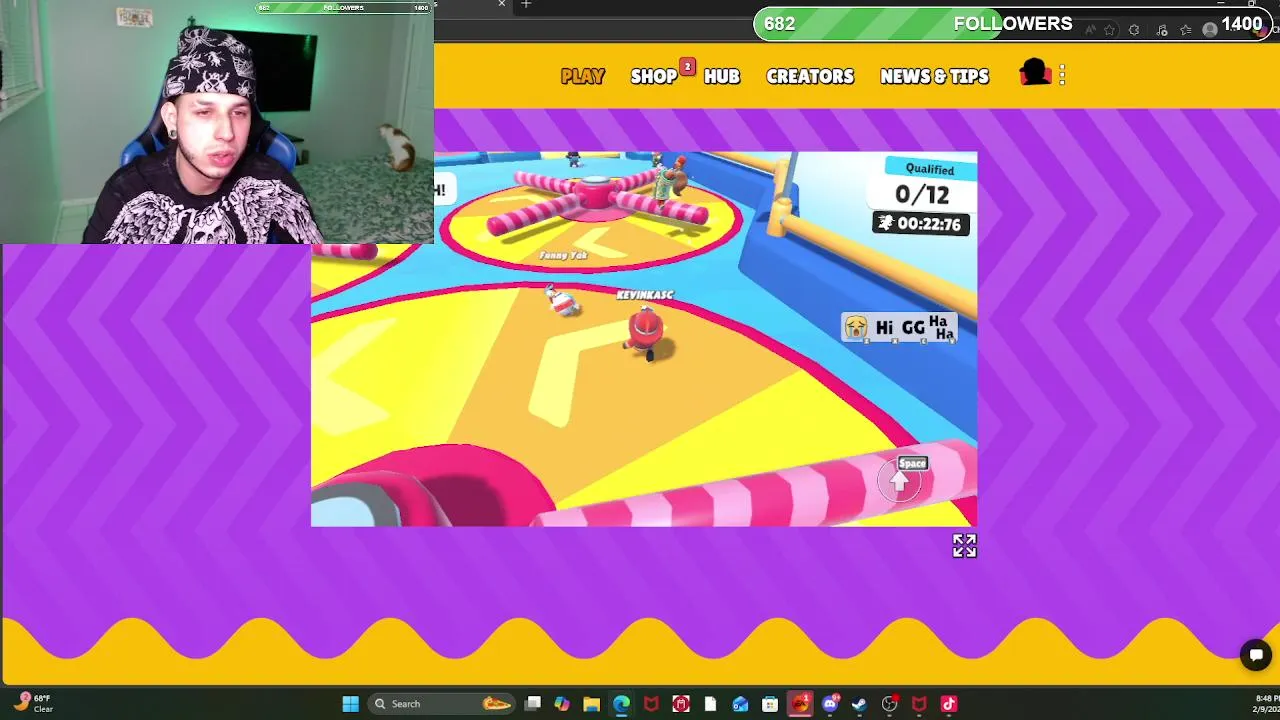Viewport: 1280px width, 720px height.
Task: Open the SHOP page
Action: [654, 76]
